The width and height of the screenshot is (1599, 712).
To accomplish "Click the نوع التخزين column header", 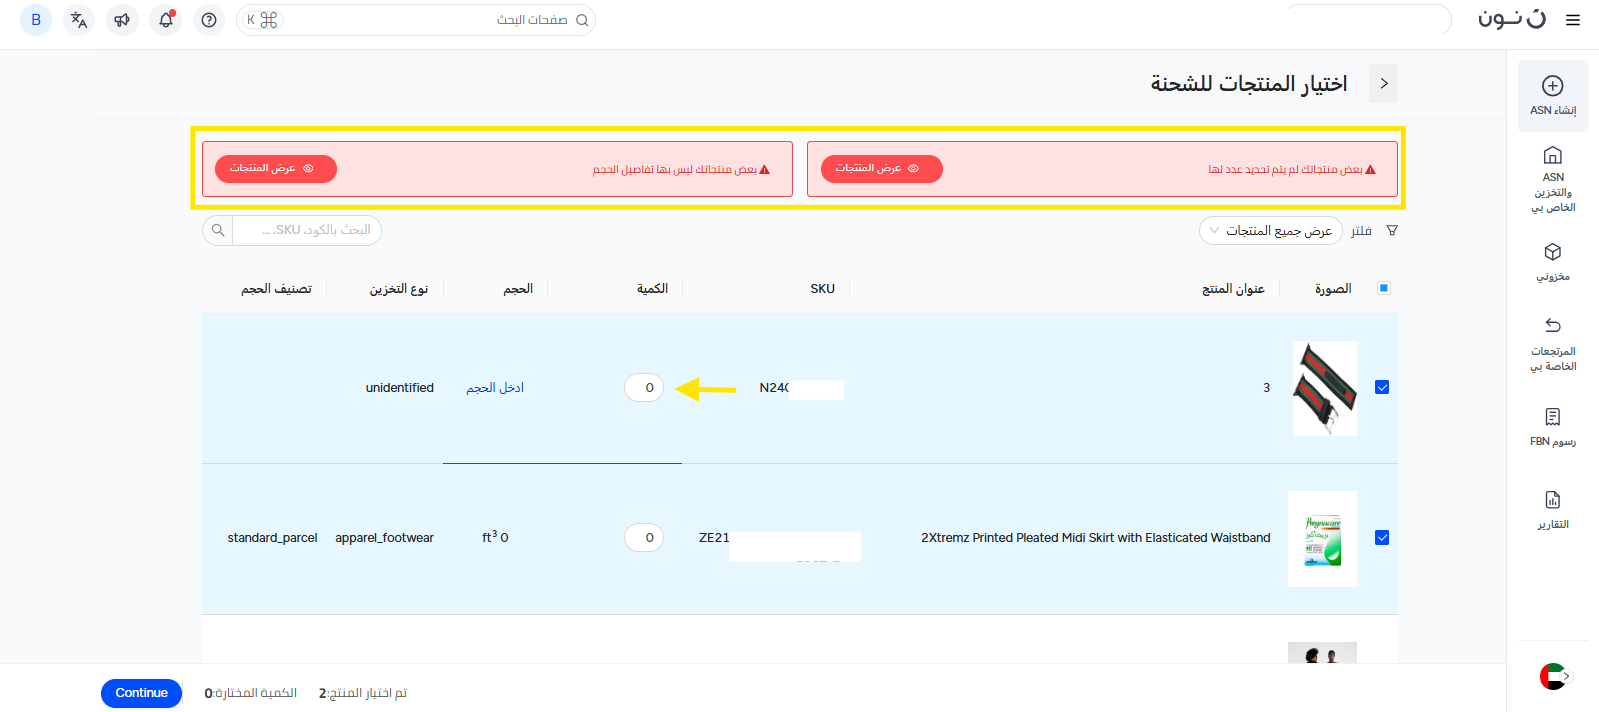I will point(398,289).
